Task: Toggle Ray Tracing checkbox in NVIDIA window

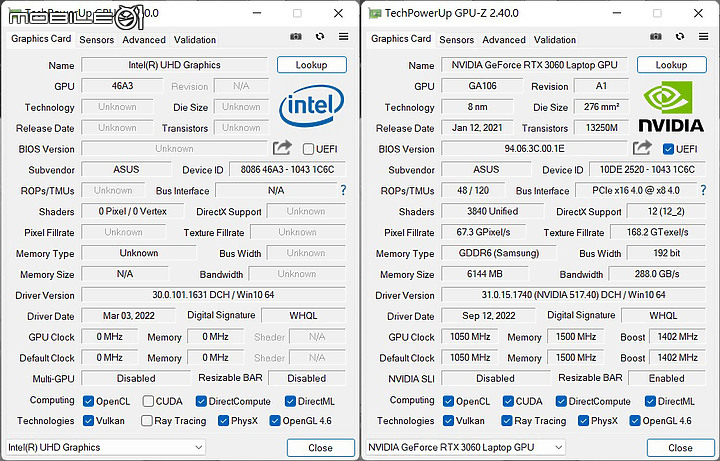Action: click(x=507, y=421)
